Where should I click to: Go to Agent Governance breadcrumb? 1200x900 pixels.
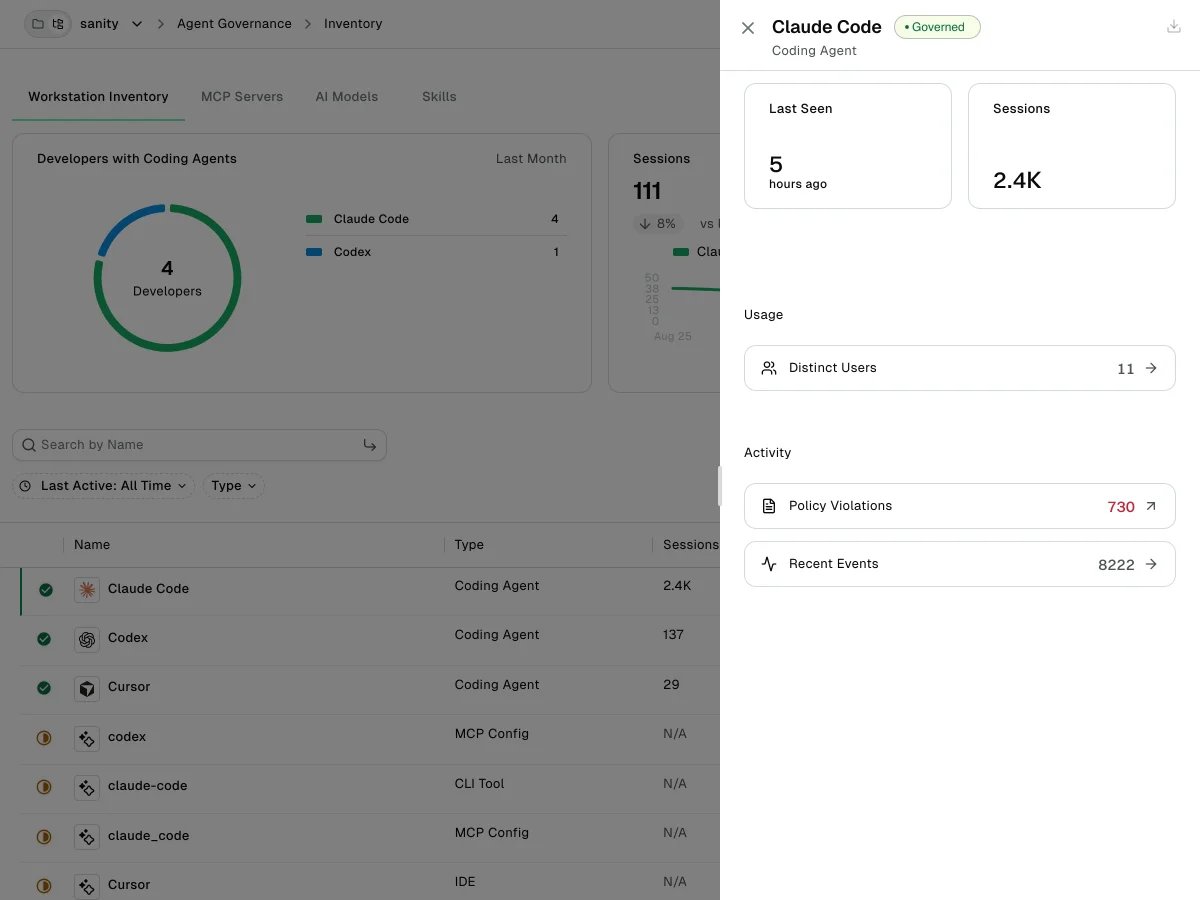point(234,23)
